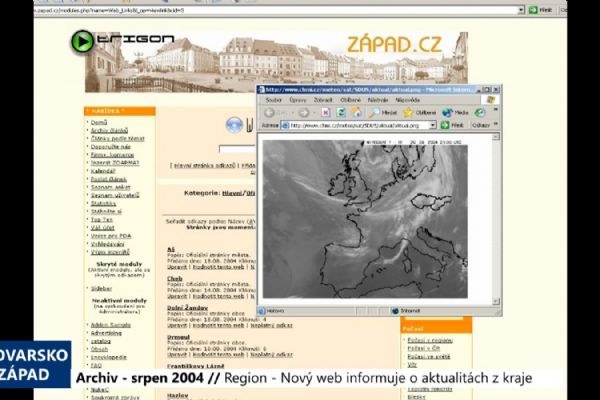
Task: Open the Aš web link entry
Action: coord(171,250)
